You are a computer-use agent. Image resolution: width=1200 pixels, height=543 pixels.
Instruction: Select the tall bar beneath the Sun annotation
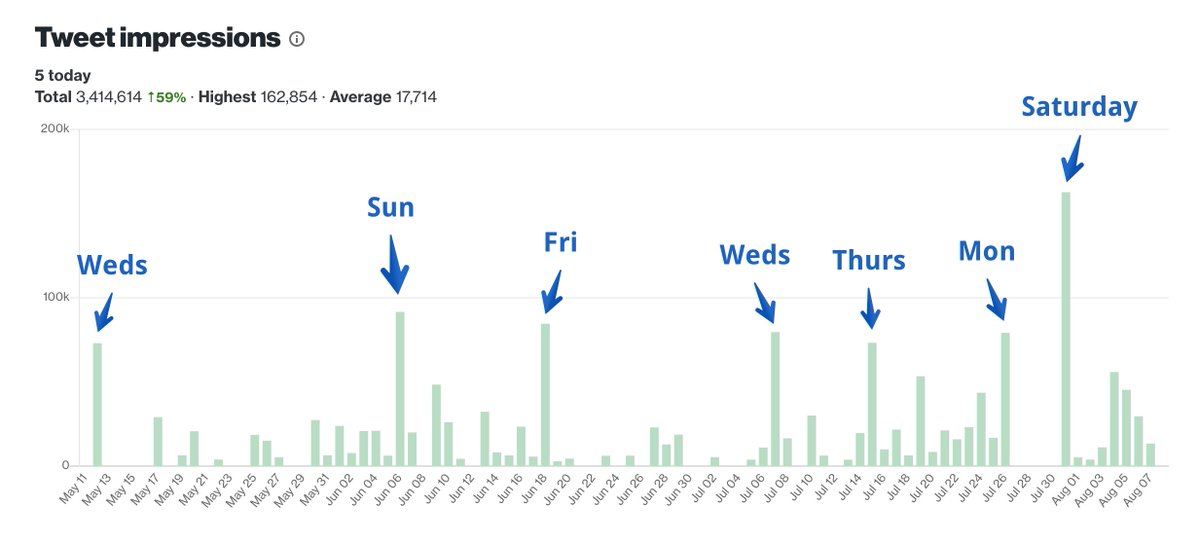(400, 388)
